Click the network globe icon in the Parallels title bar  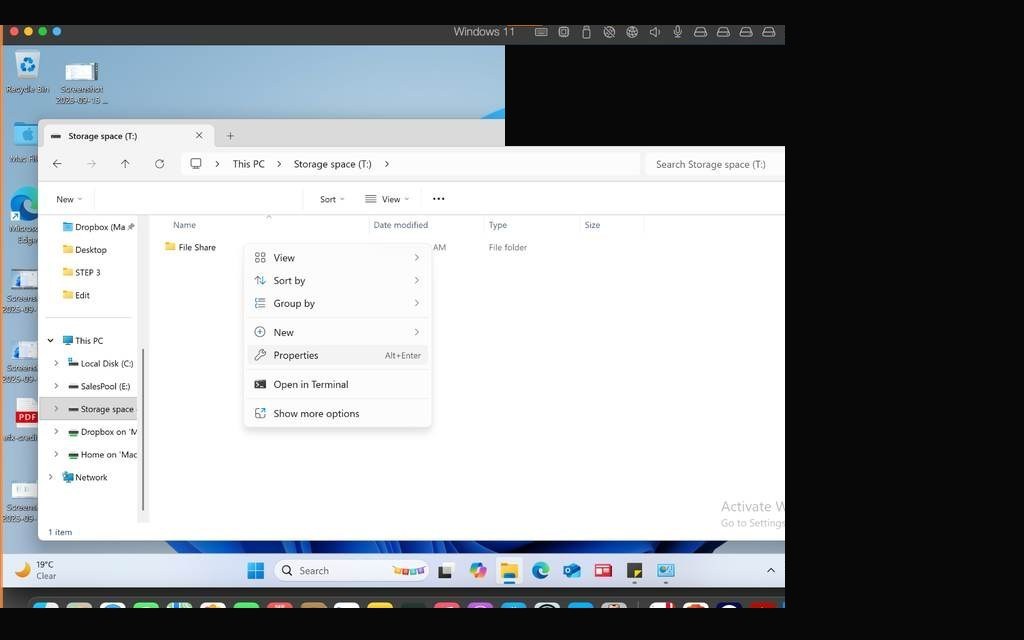point(632,32)
